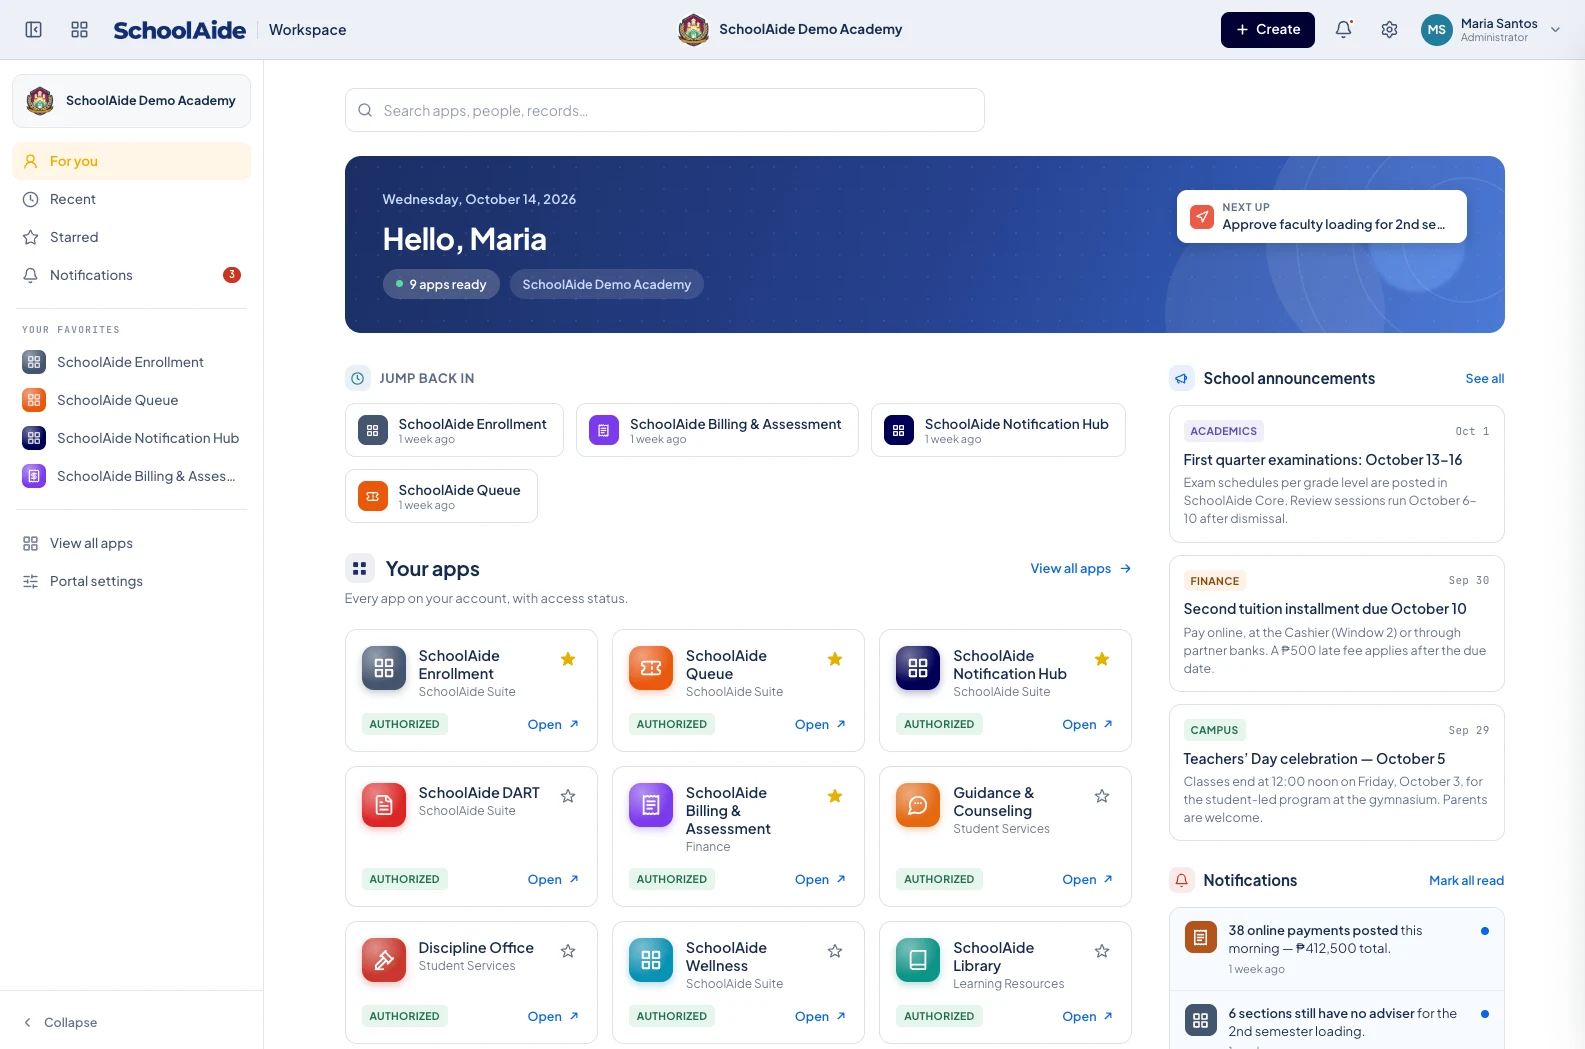This screenshot has height=1049, width=1585.
Task: Click the Create button
Action: coord(1267,30)
